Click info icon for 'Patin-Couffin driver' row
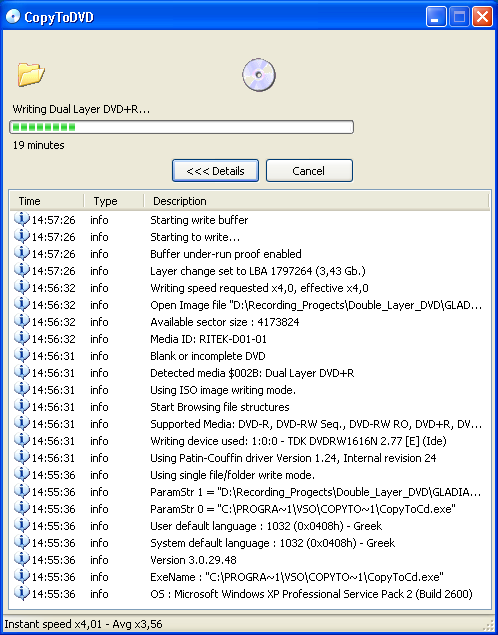Screen dimensions: 498x635 21,458
